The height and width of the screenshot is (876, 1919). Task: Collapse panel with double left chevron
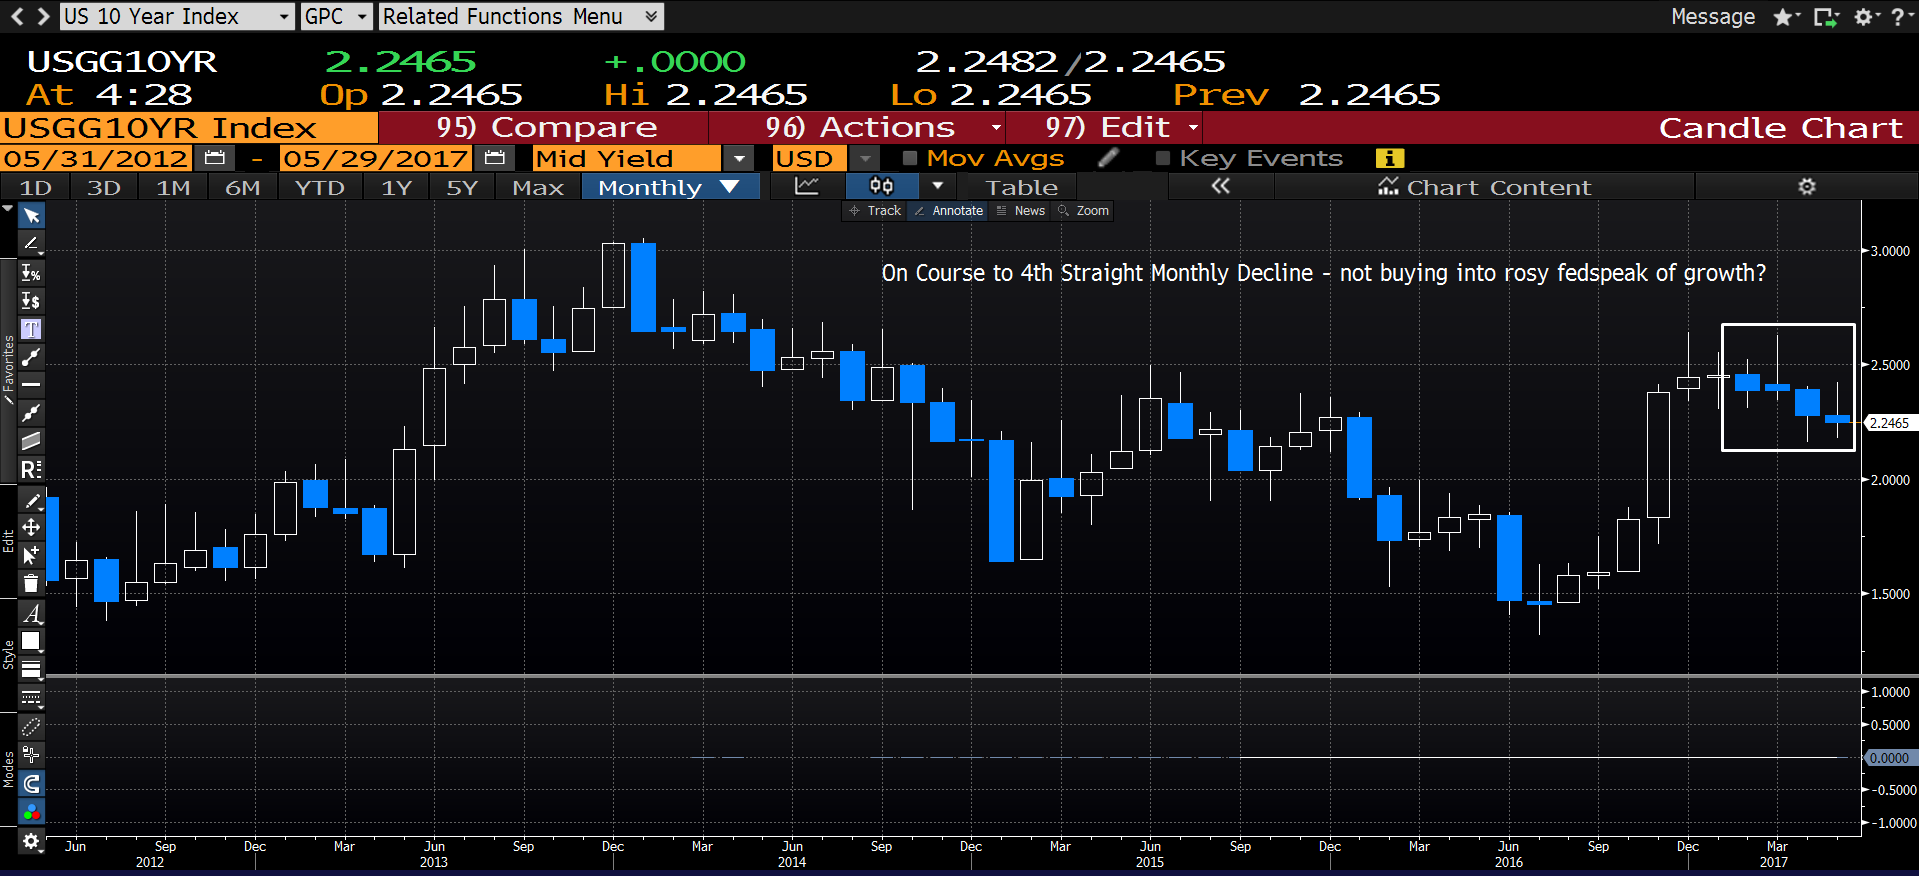tap(1220, 186)
